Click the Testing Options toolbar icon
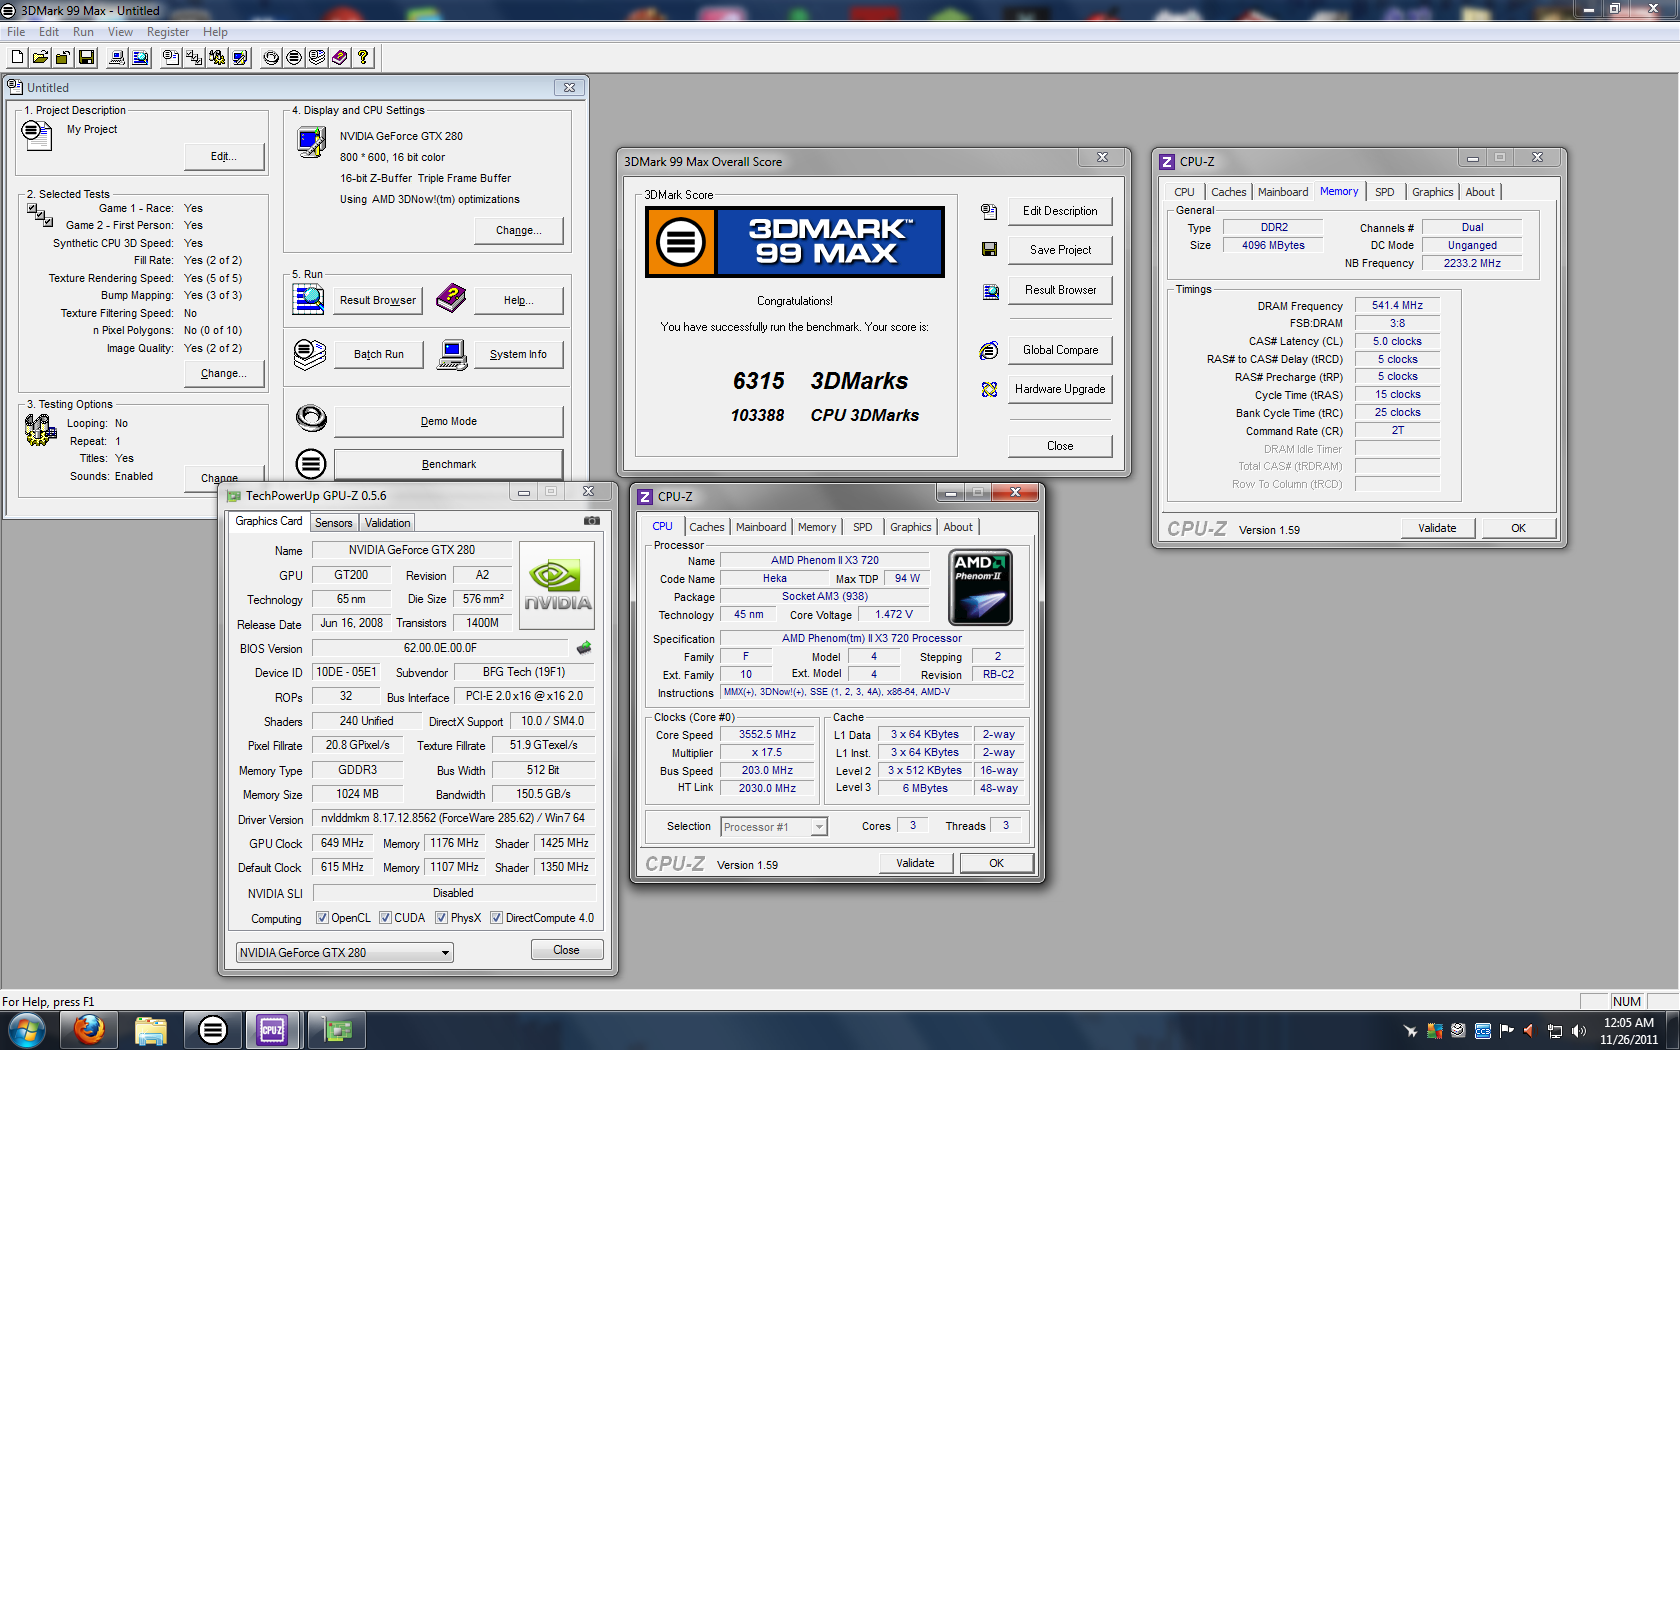Screen dimensions: 1680x1615 click(217, 58)
